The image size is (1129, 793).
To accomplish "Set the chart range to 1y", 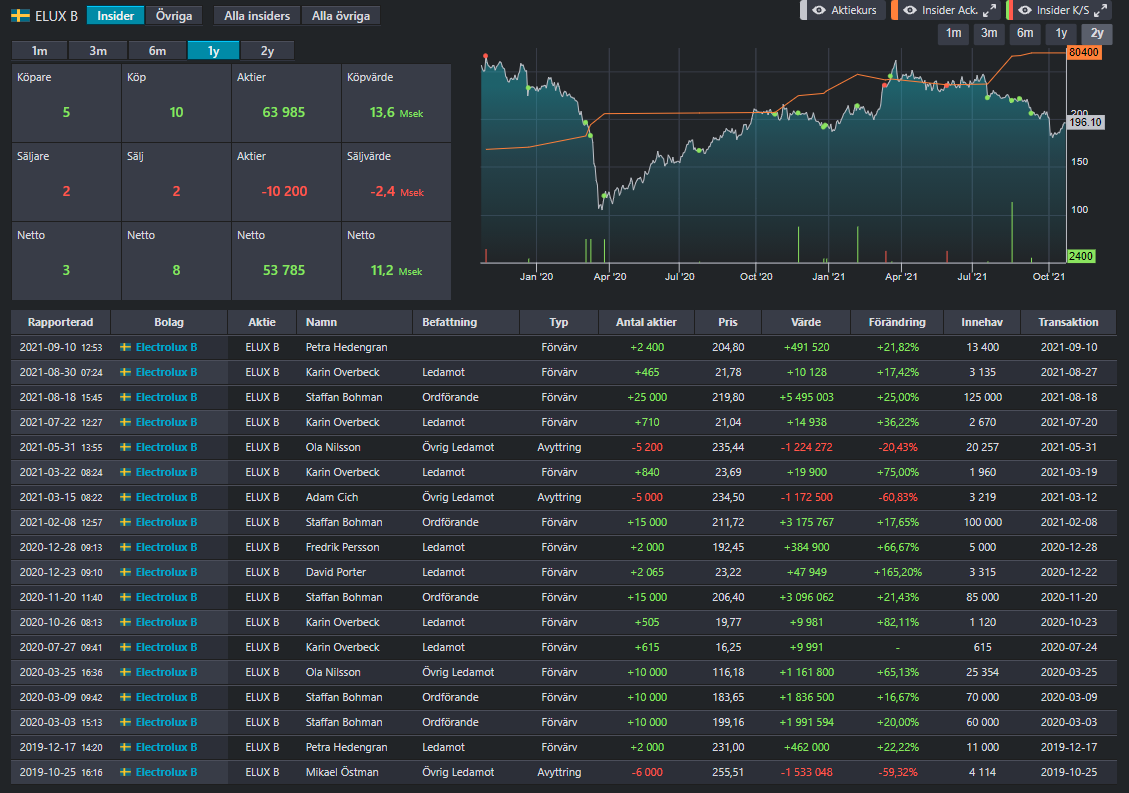I will 1061,33.
